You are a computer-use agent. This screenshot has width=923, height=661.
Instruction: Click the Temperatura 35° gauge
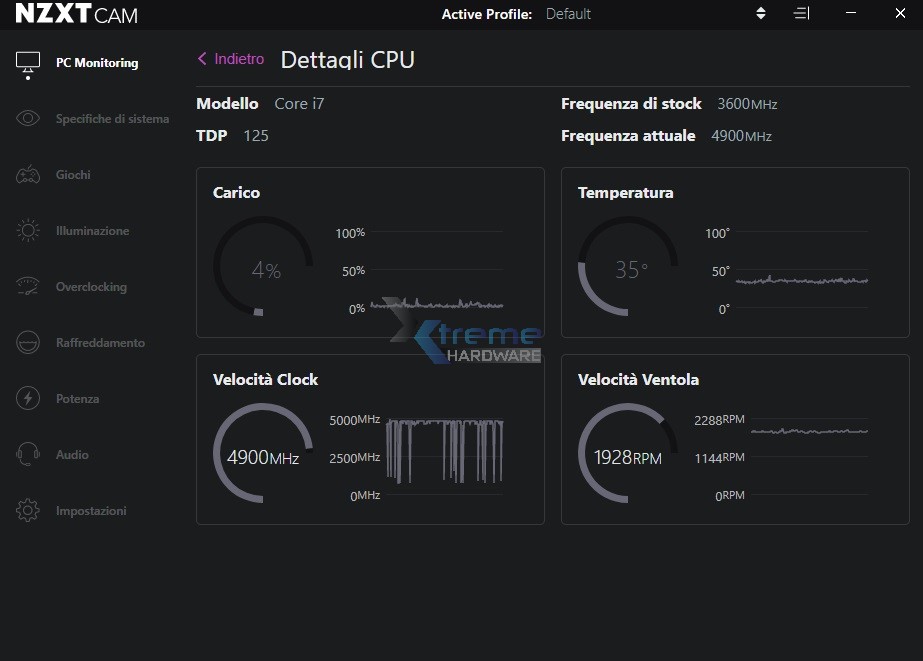coord(629,270)
